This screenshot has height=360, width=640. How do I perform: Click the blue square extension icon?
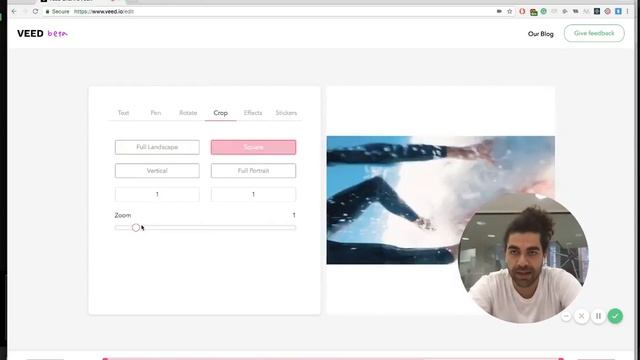(x=618, y=11)
